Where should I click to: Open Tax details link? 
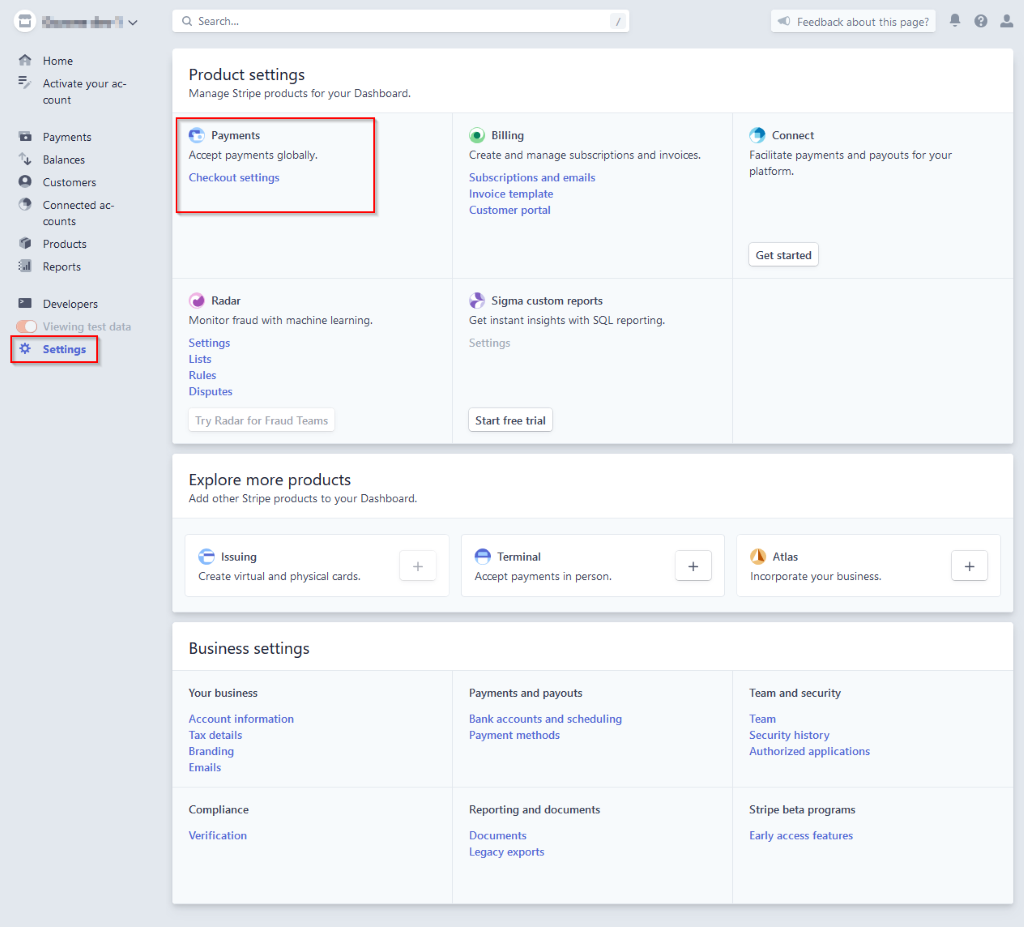coord(215,735)
